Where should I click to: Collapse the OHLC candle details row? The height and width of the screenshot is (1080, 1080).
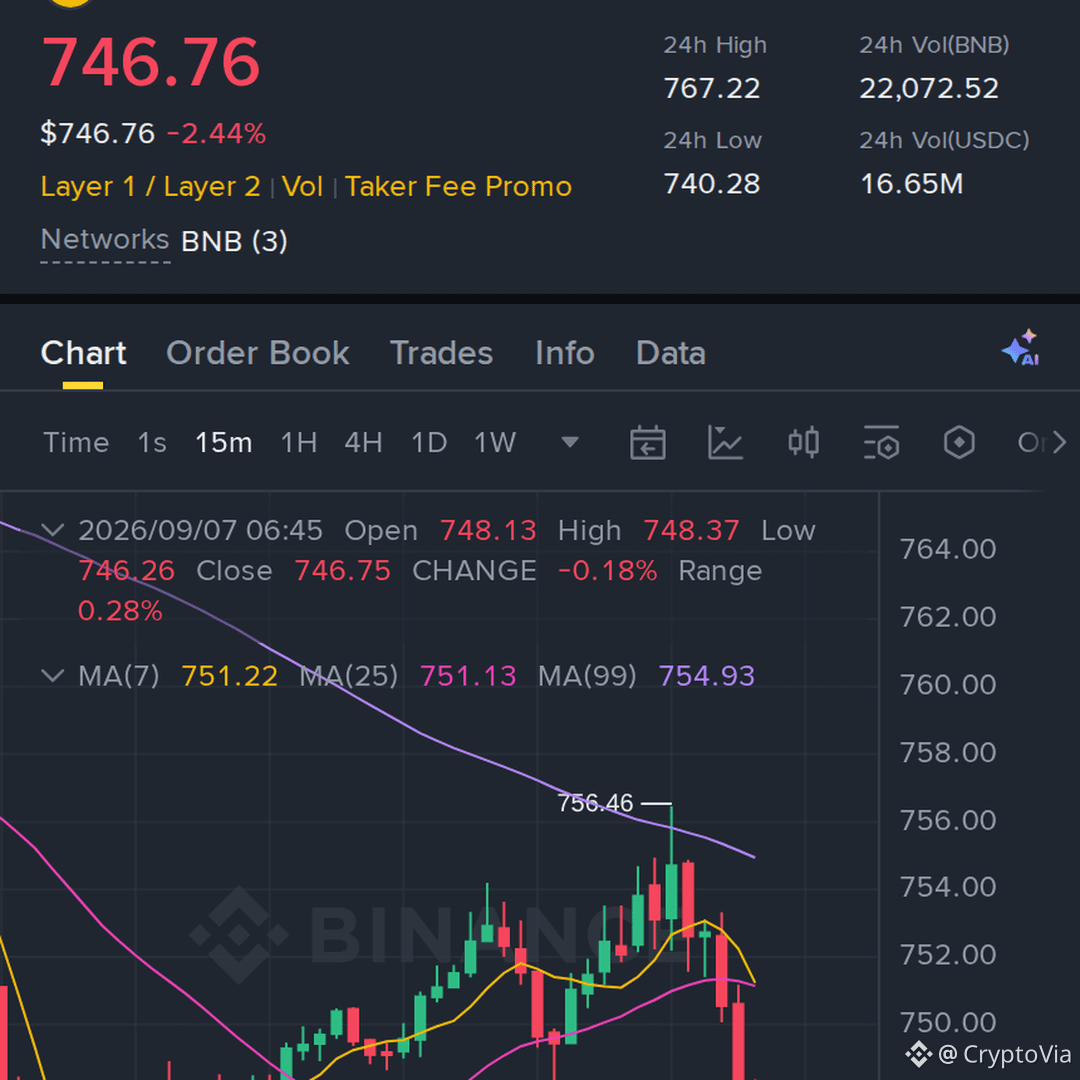52,530
